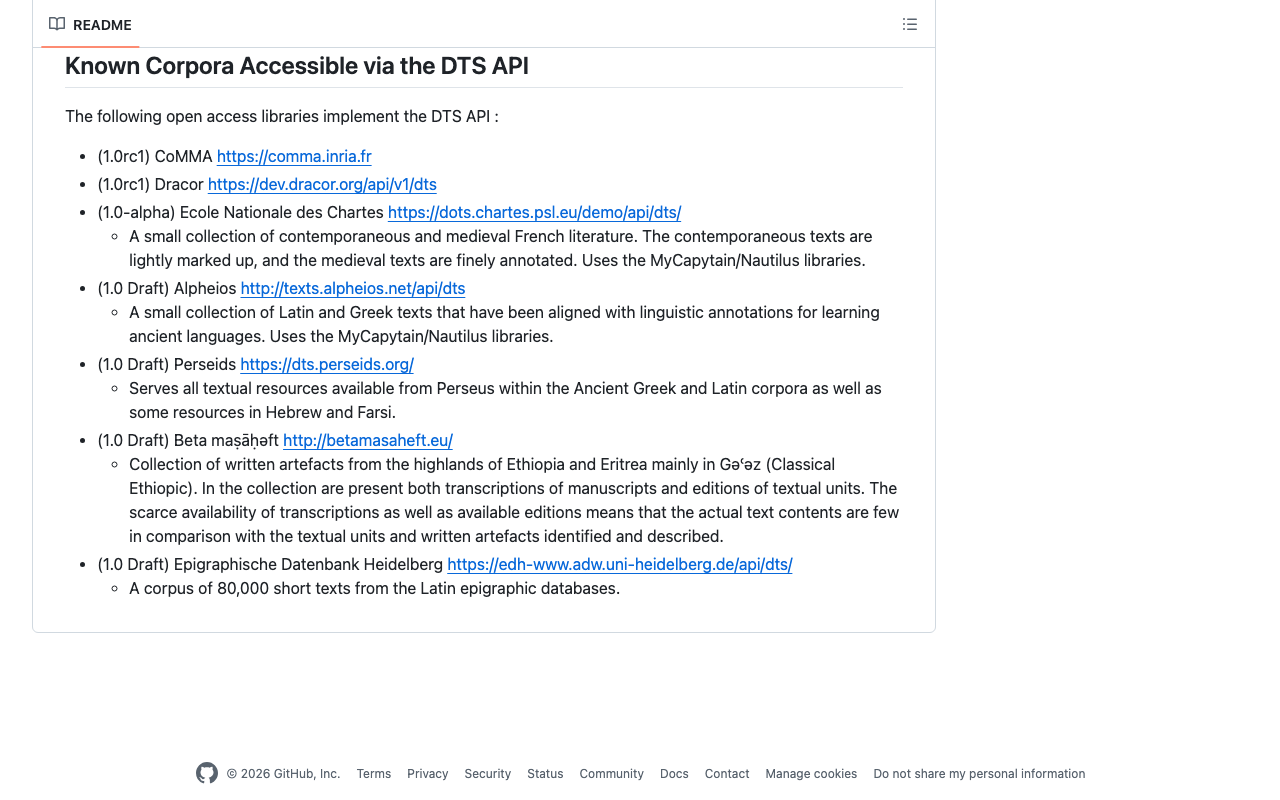Open the README outline icon
The width and height of the screenshot is (1280, 800).
click(909, 23)
